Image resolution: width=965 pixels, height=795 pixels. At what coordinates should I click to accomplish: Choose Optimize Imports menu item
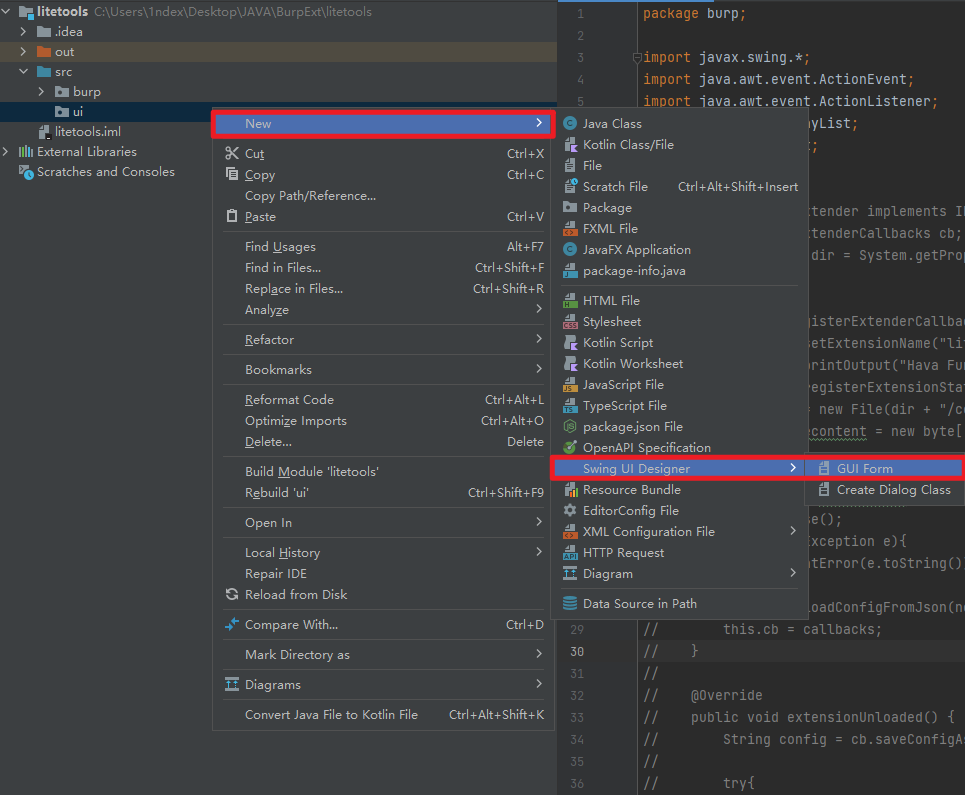tap(383, 421)
